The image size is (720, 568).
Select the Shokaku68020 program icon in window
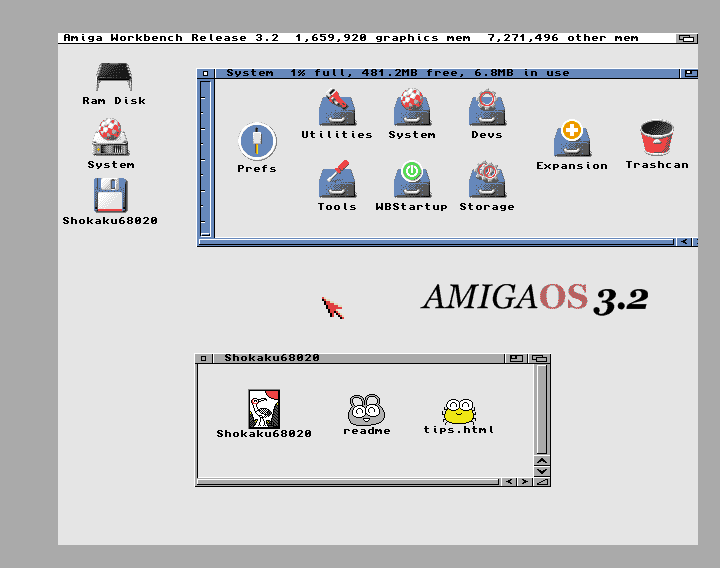(x=264, y=414)
